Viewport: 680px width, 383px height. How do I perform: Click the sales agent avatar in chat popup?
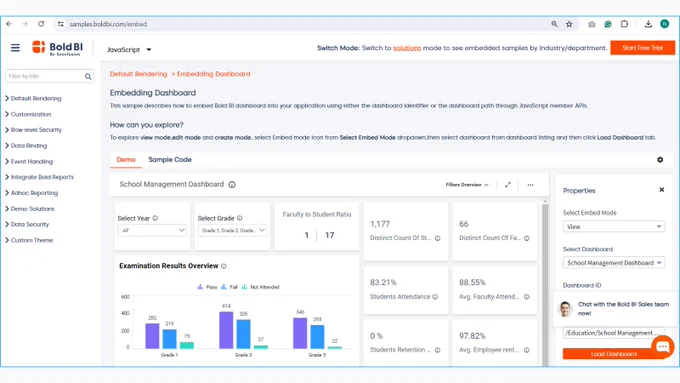[x=565, y=309]
